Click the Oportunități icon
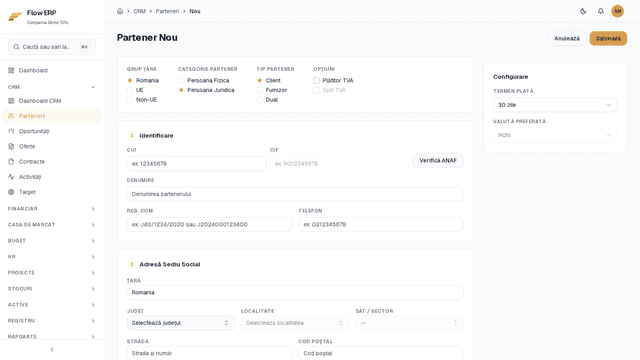This screenshot has width=640, height=360. [11, 131]
